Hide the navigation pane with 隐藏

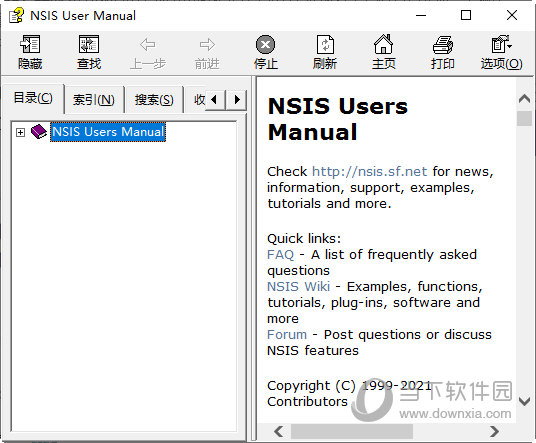point(30,52)
